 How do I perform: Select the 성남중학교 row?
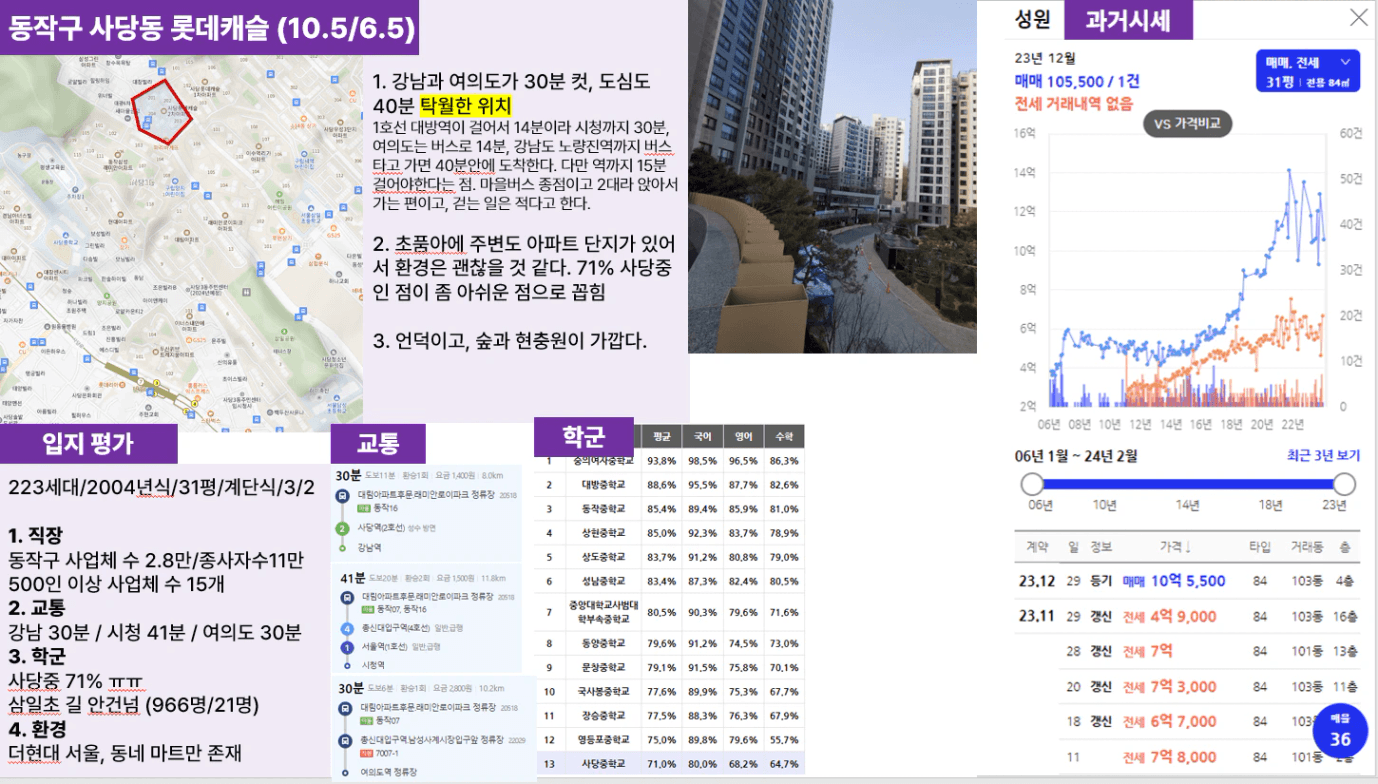[669, 581]
